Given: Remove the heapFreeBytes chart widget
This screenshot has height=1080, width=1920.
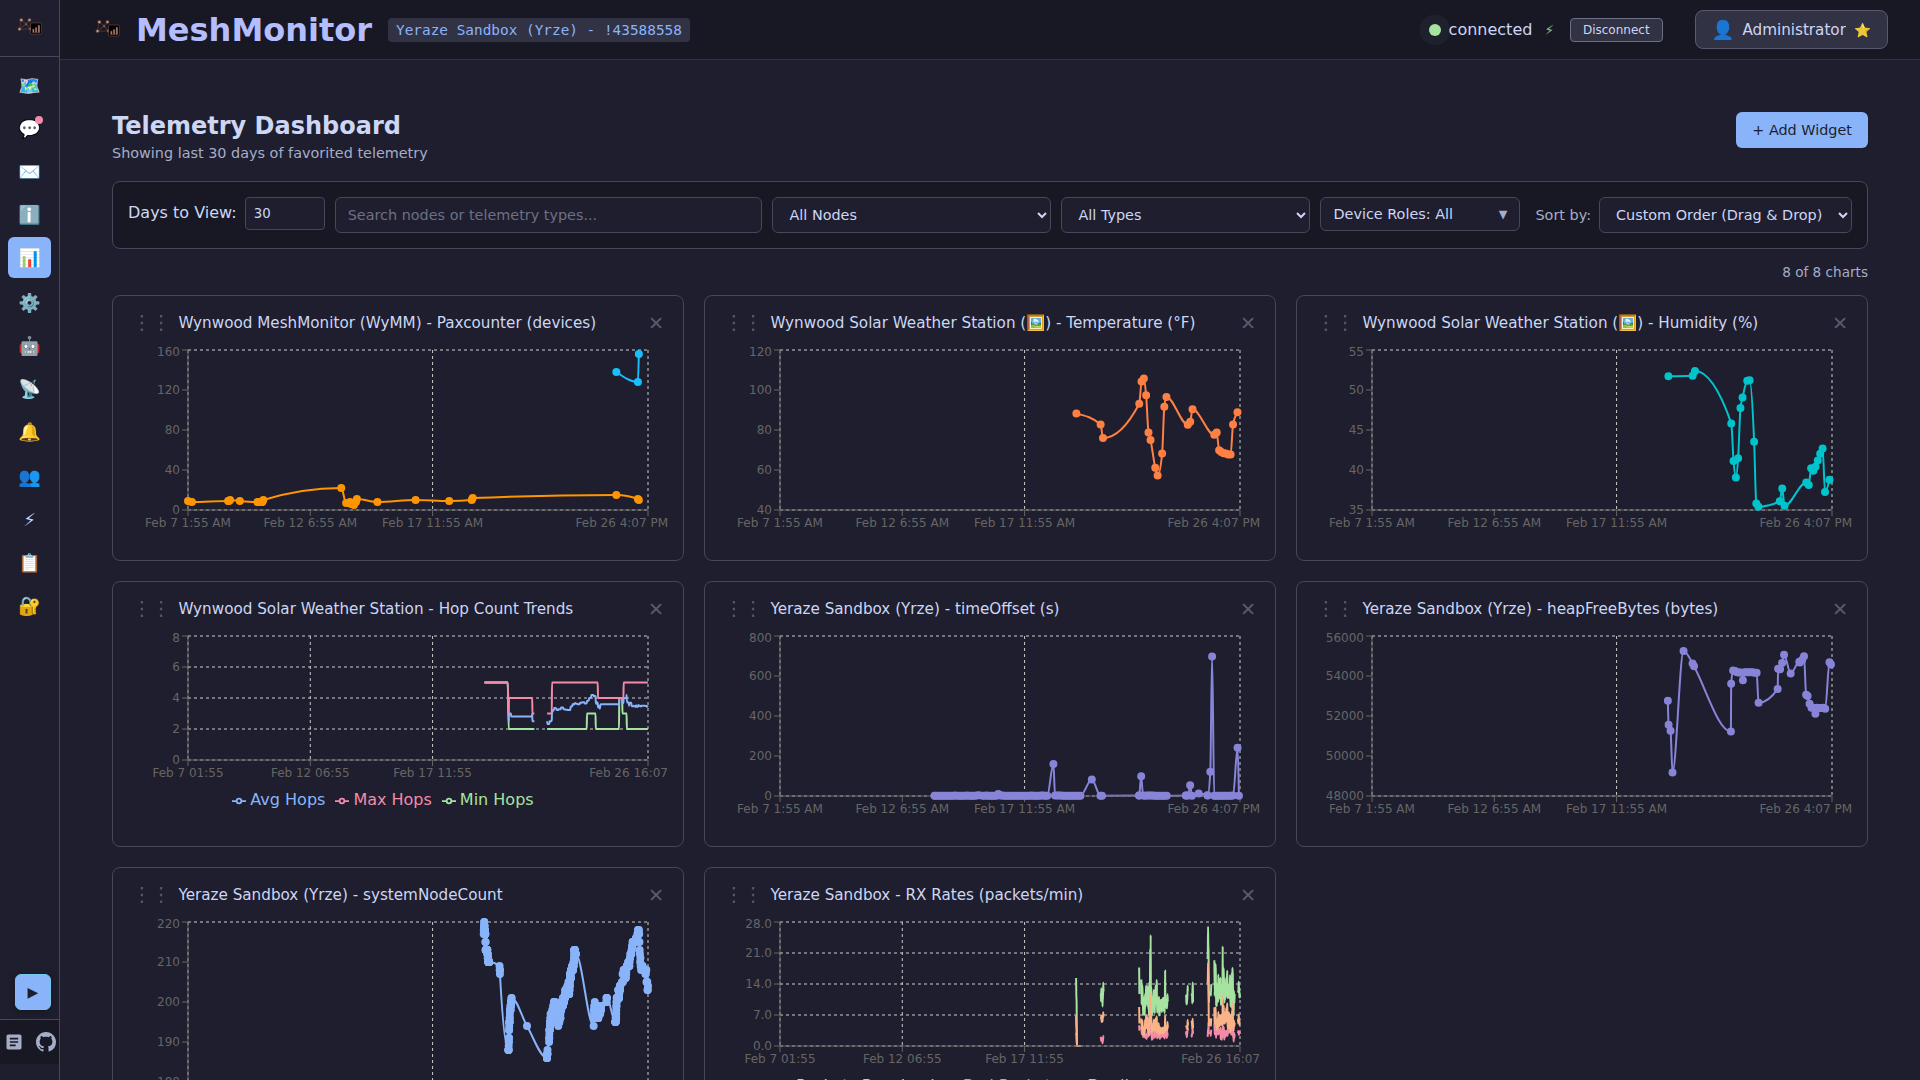Looking at the screenshot, I should coord(1840,609).
